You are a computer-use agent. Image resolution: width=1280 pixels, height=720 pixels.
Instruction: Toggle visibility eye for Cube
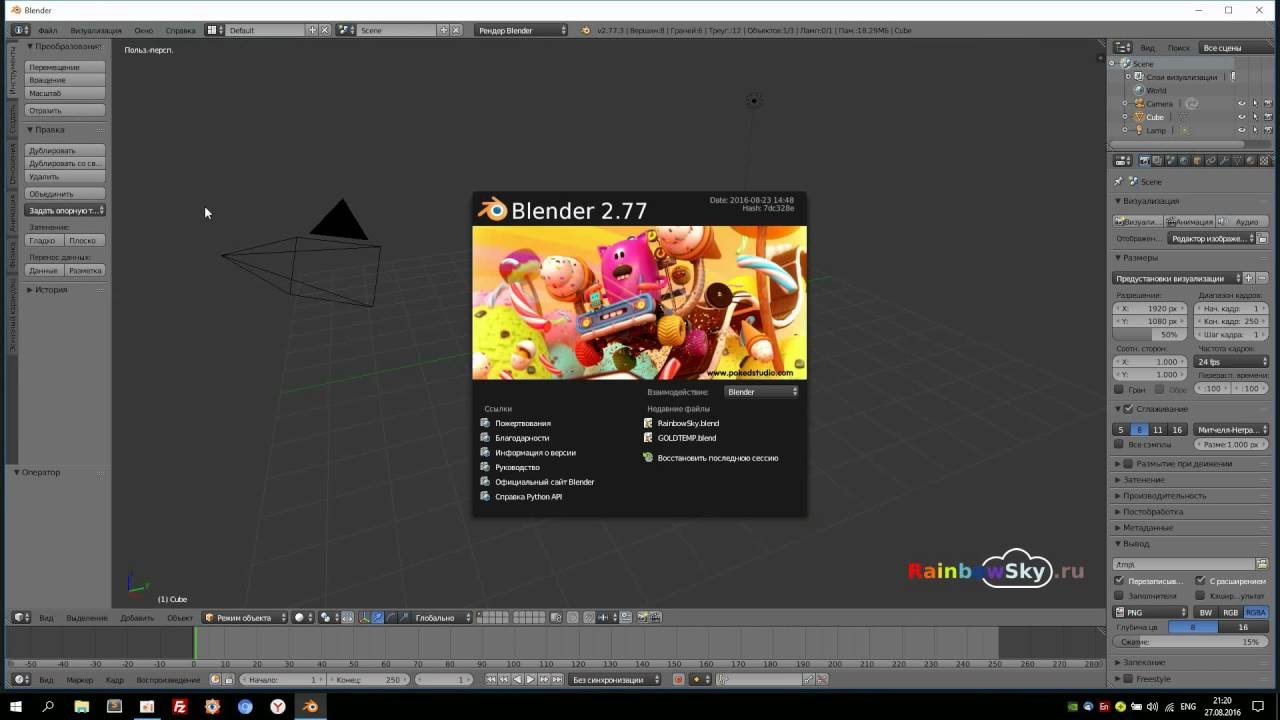1242,117
